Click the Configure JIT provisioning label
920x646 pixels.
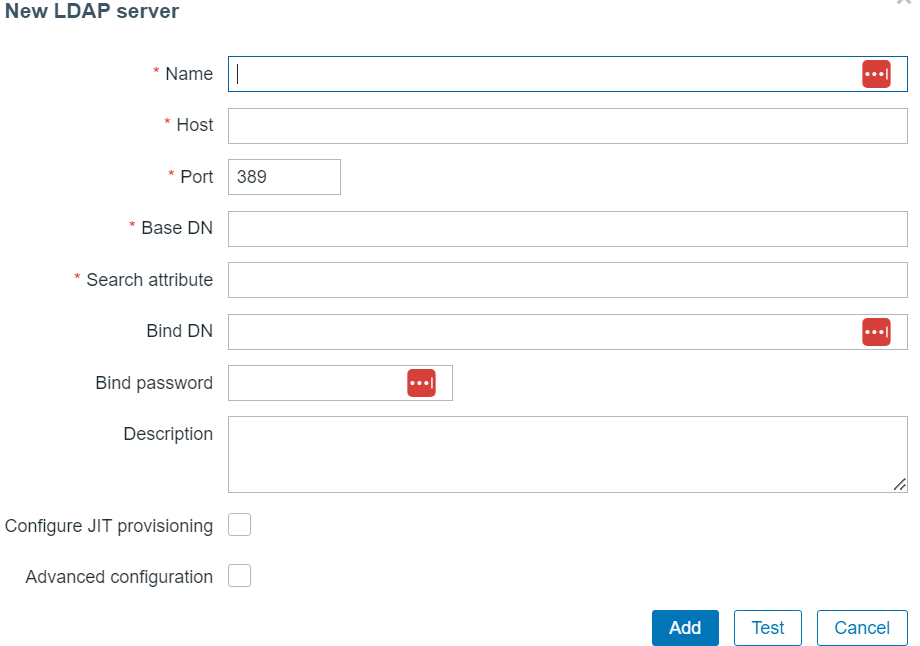point(109,526)
